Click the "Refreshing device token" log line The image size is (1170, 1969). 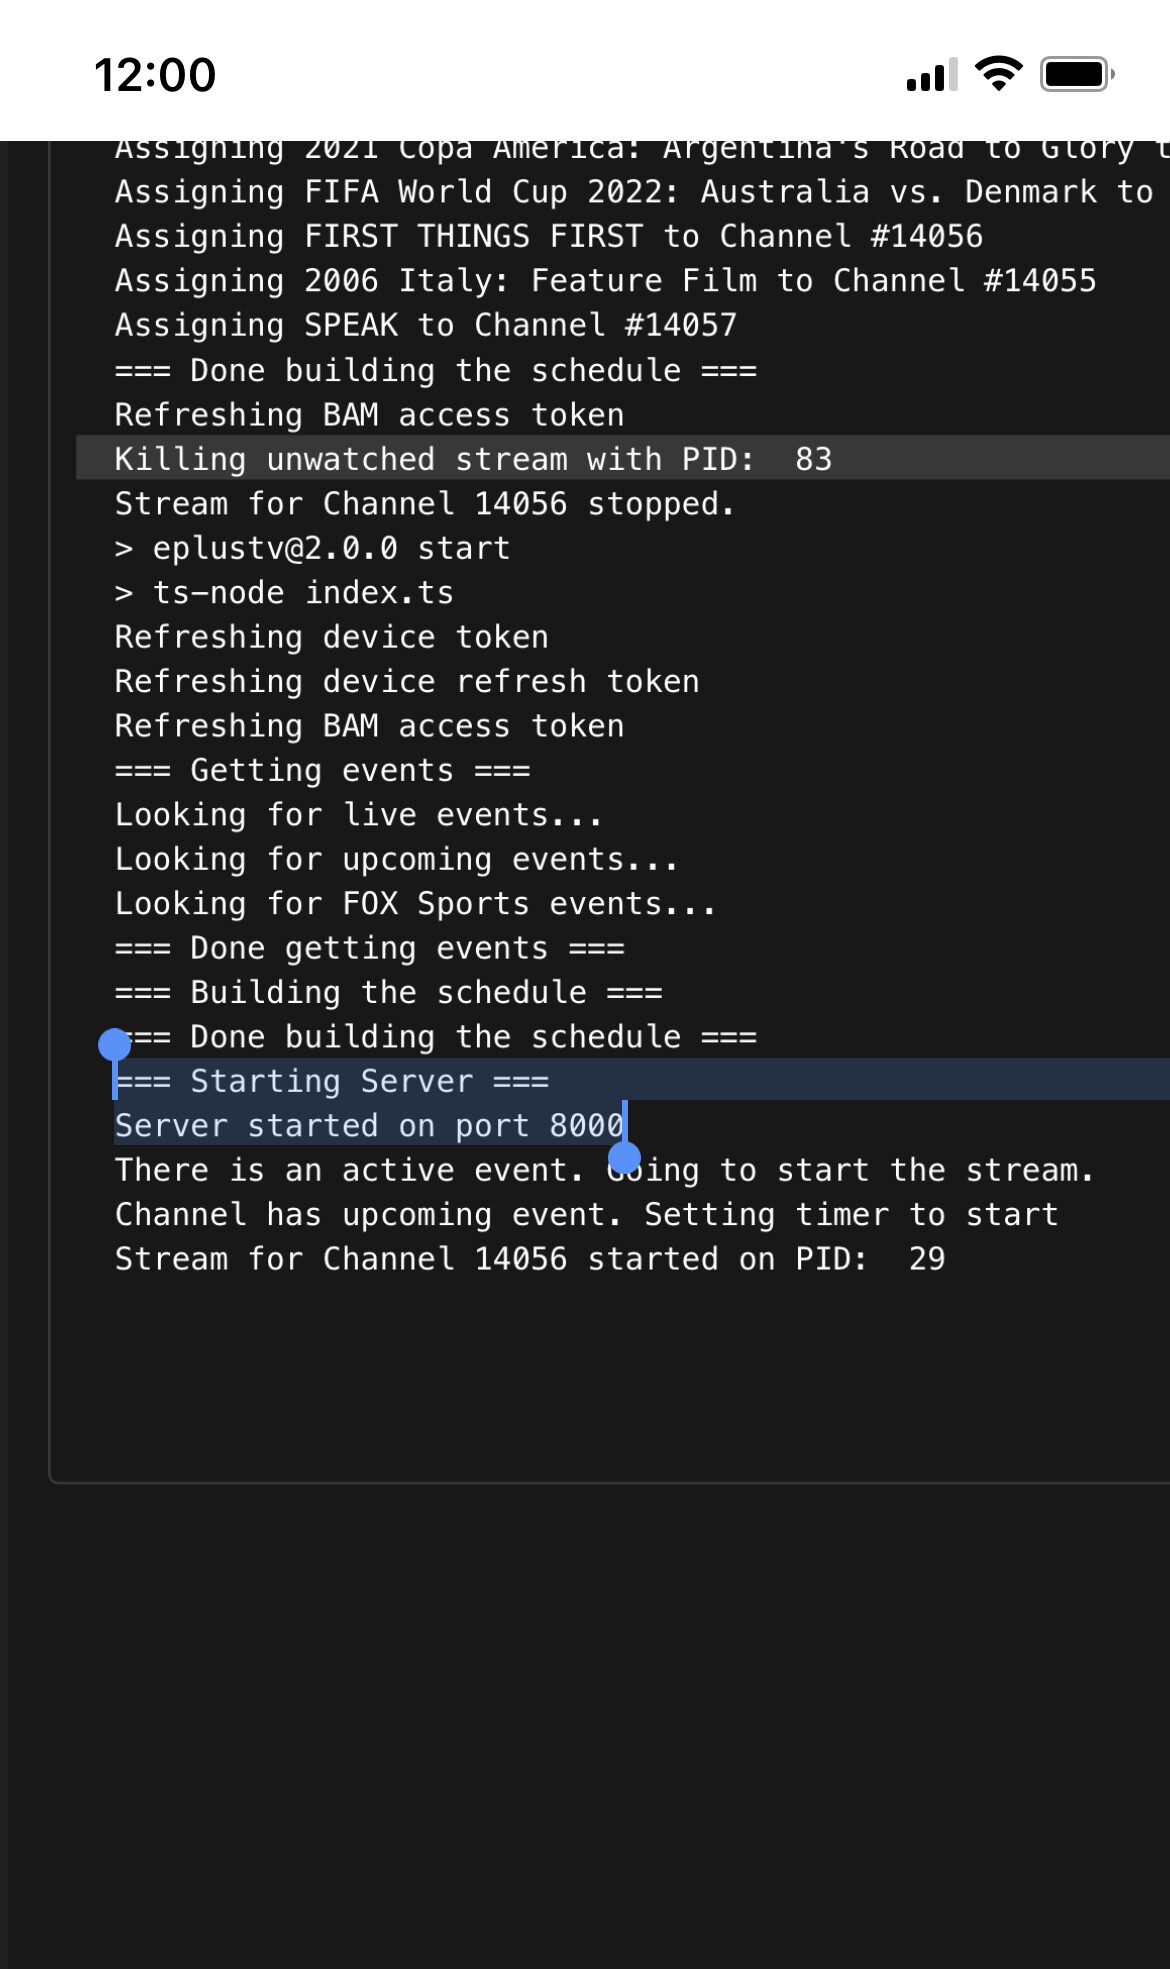(x=331, y=637)
